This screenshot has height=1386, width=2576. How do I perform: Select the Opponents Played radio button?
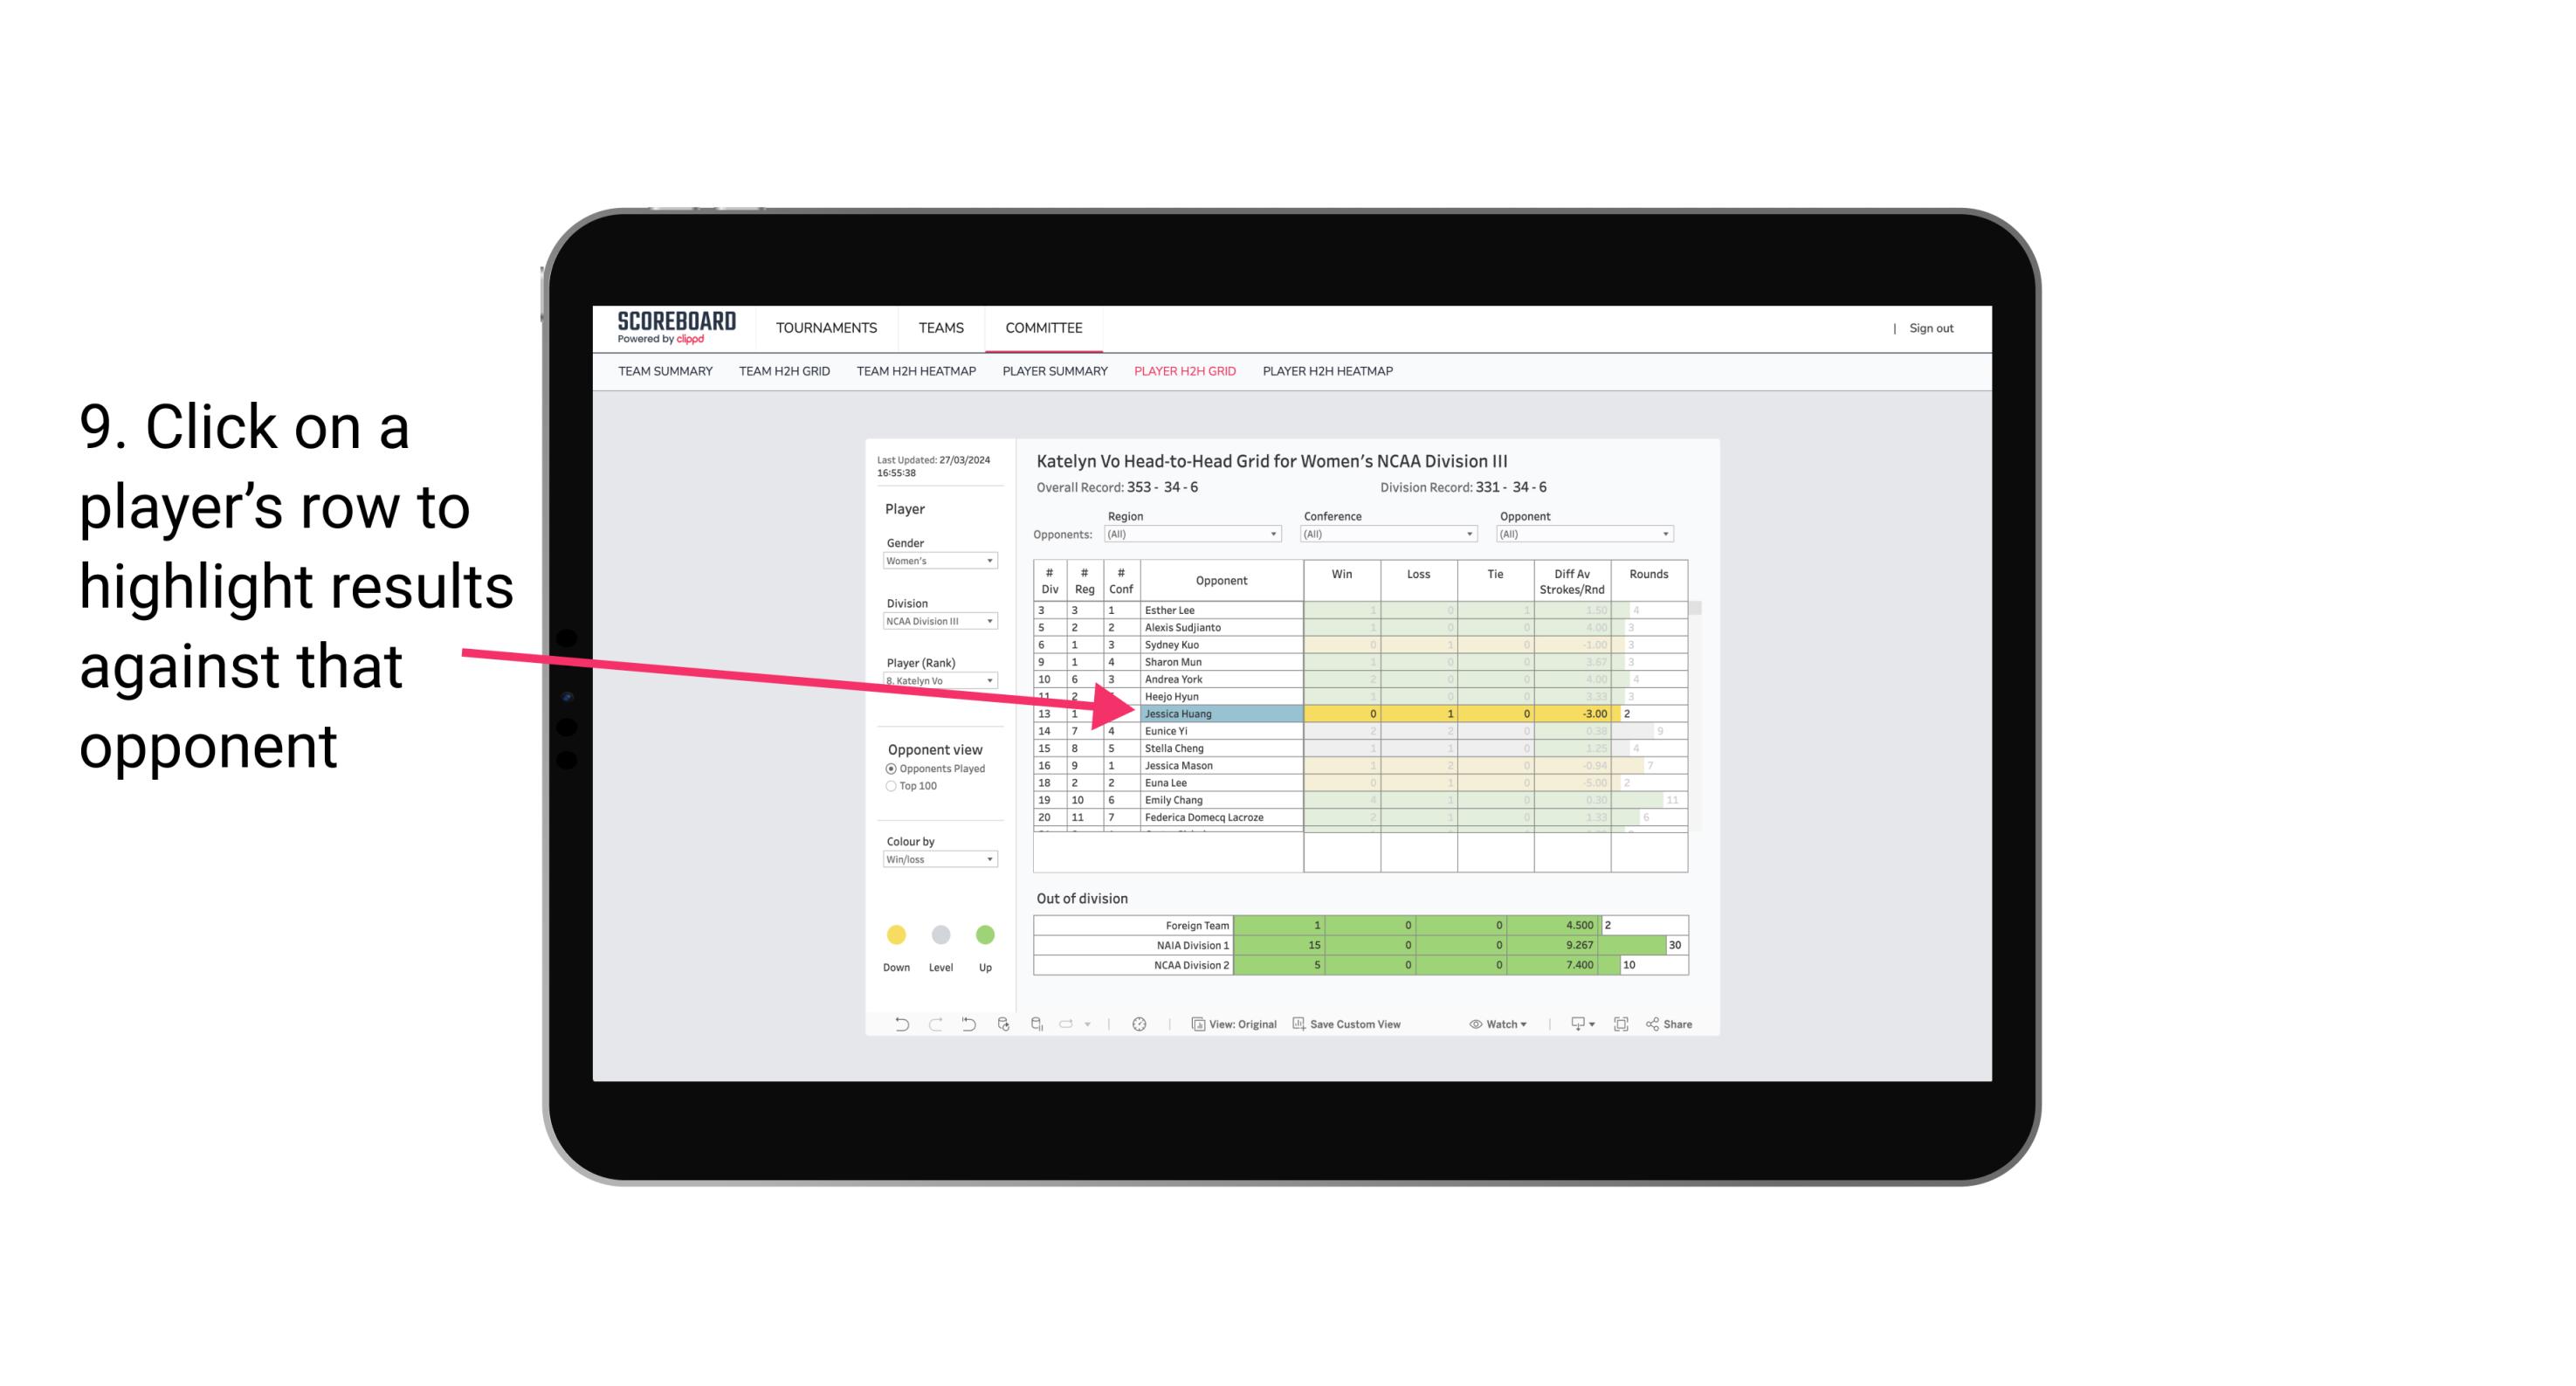pyautogui.click(x=891, y=768)
